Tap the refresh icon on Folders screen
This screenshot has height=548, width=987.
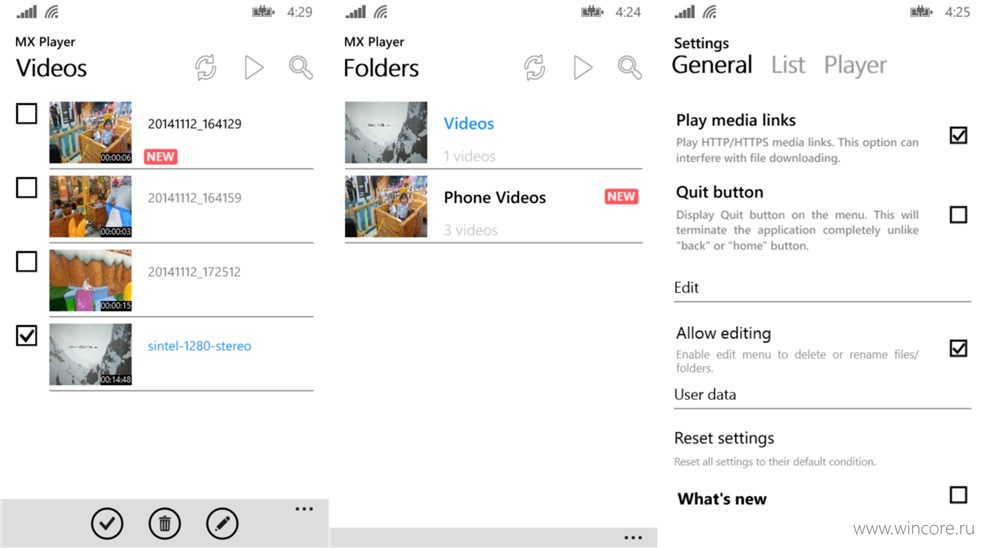[535, 67]
